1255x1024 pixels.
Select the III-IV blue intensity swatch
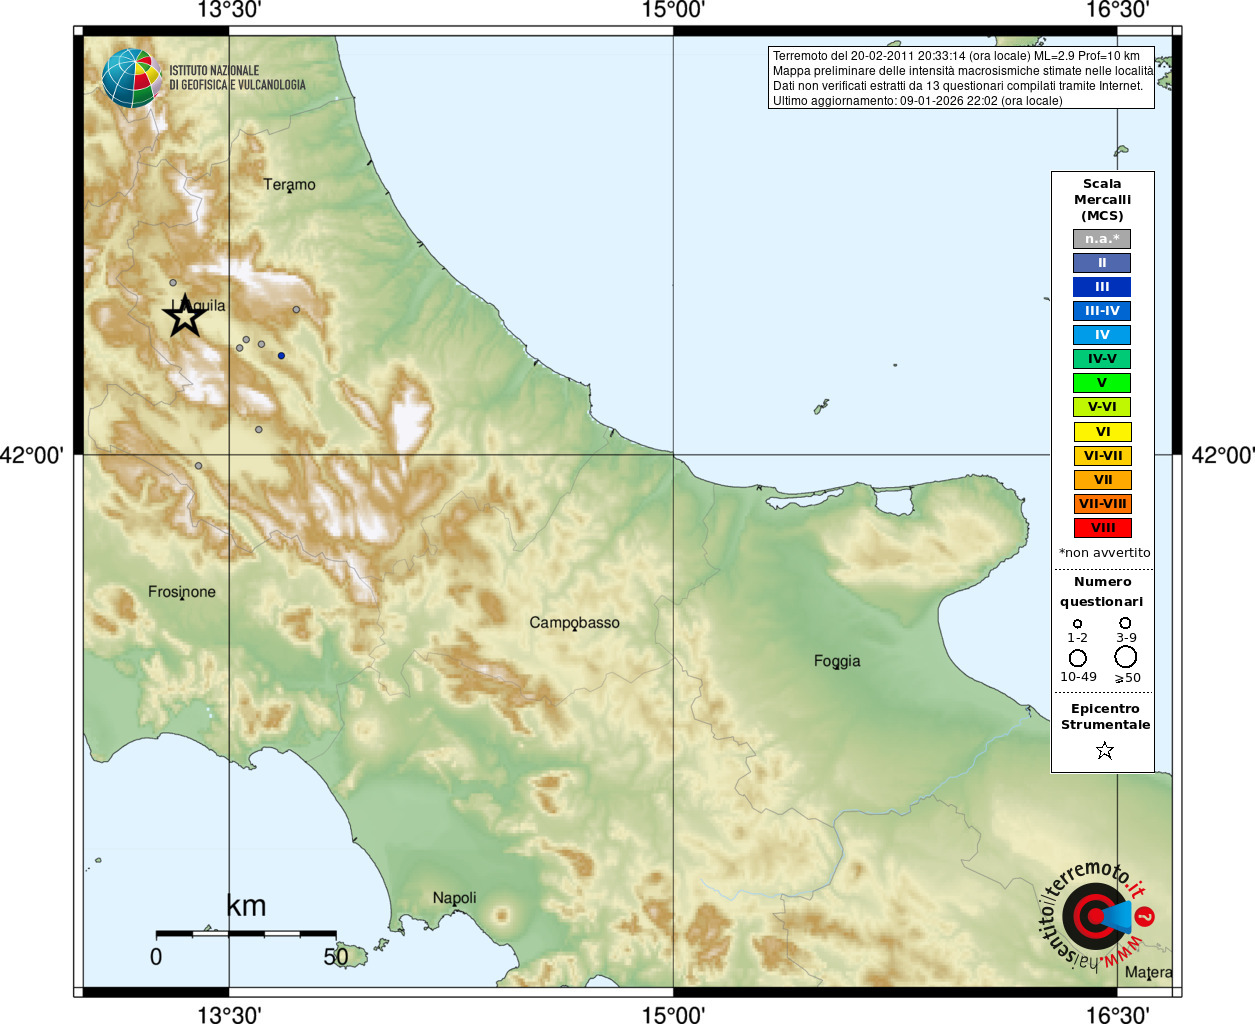1102,311
